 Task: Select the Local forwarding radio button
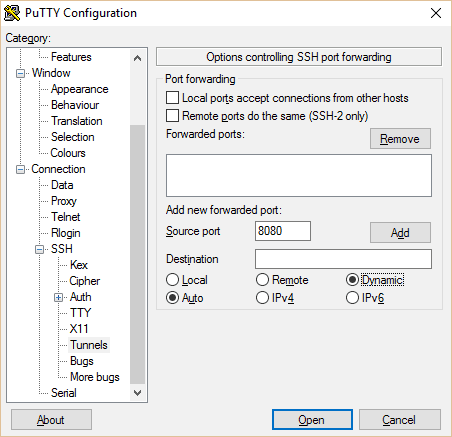pos(172,280)
